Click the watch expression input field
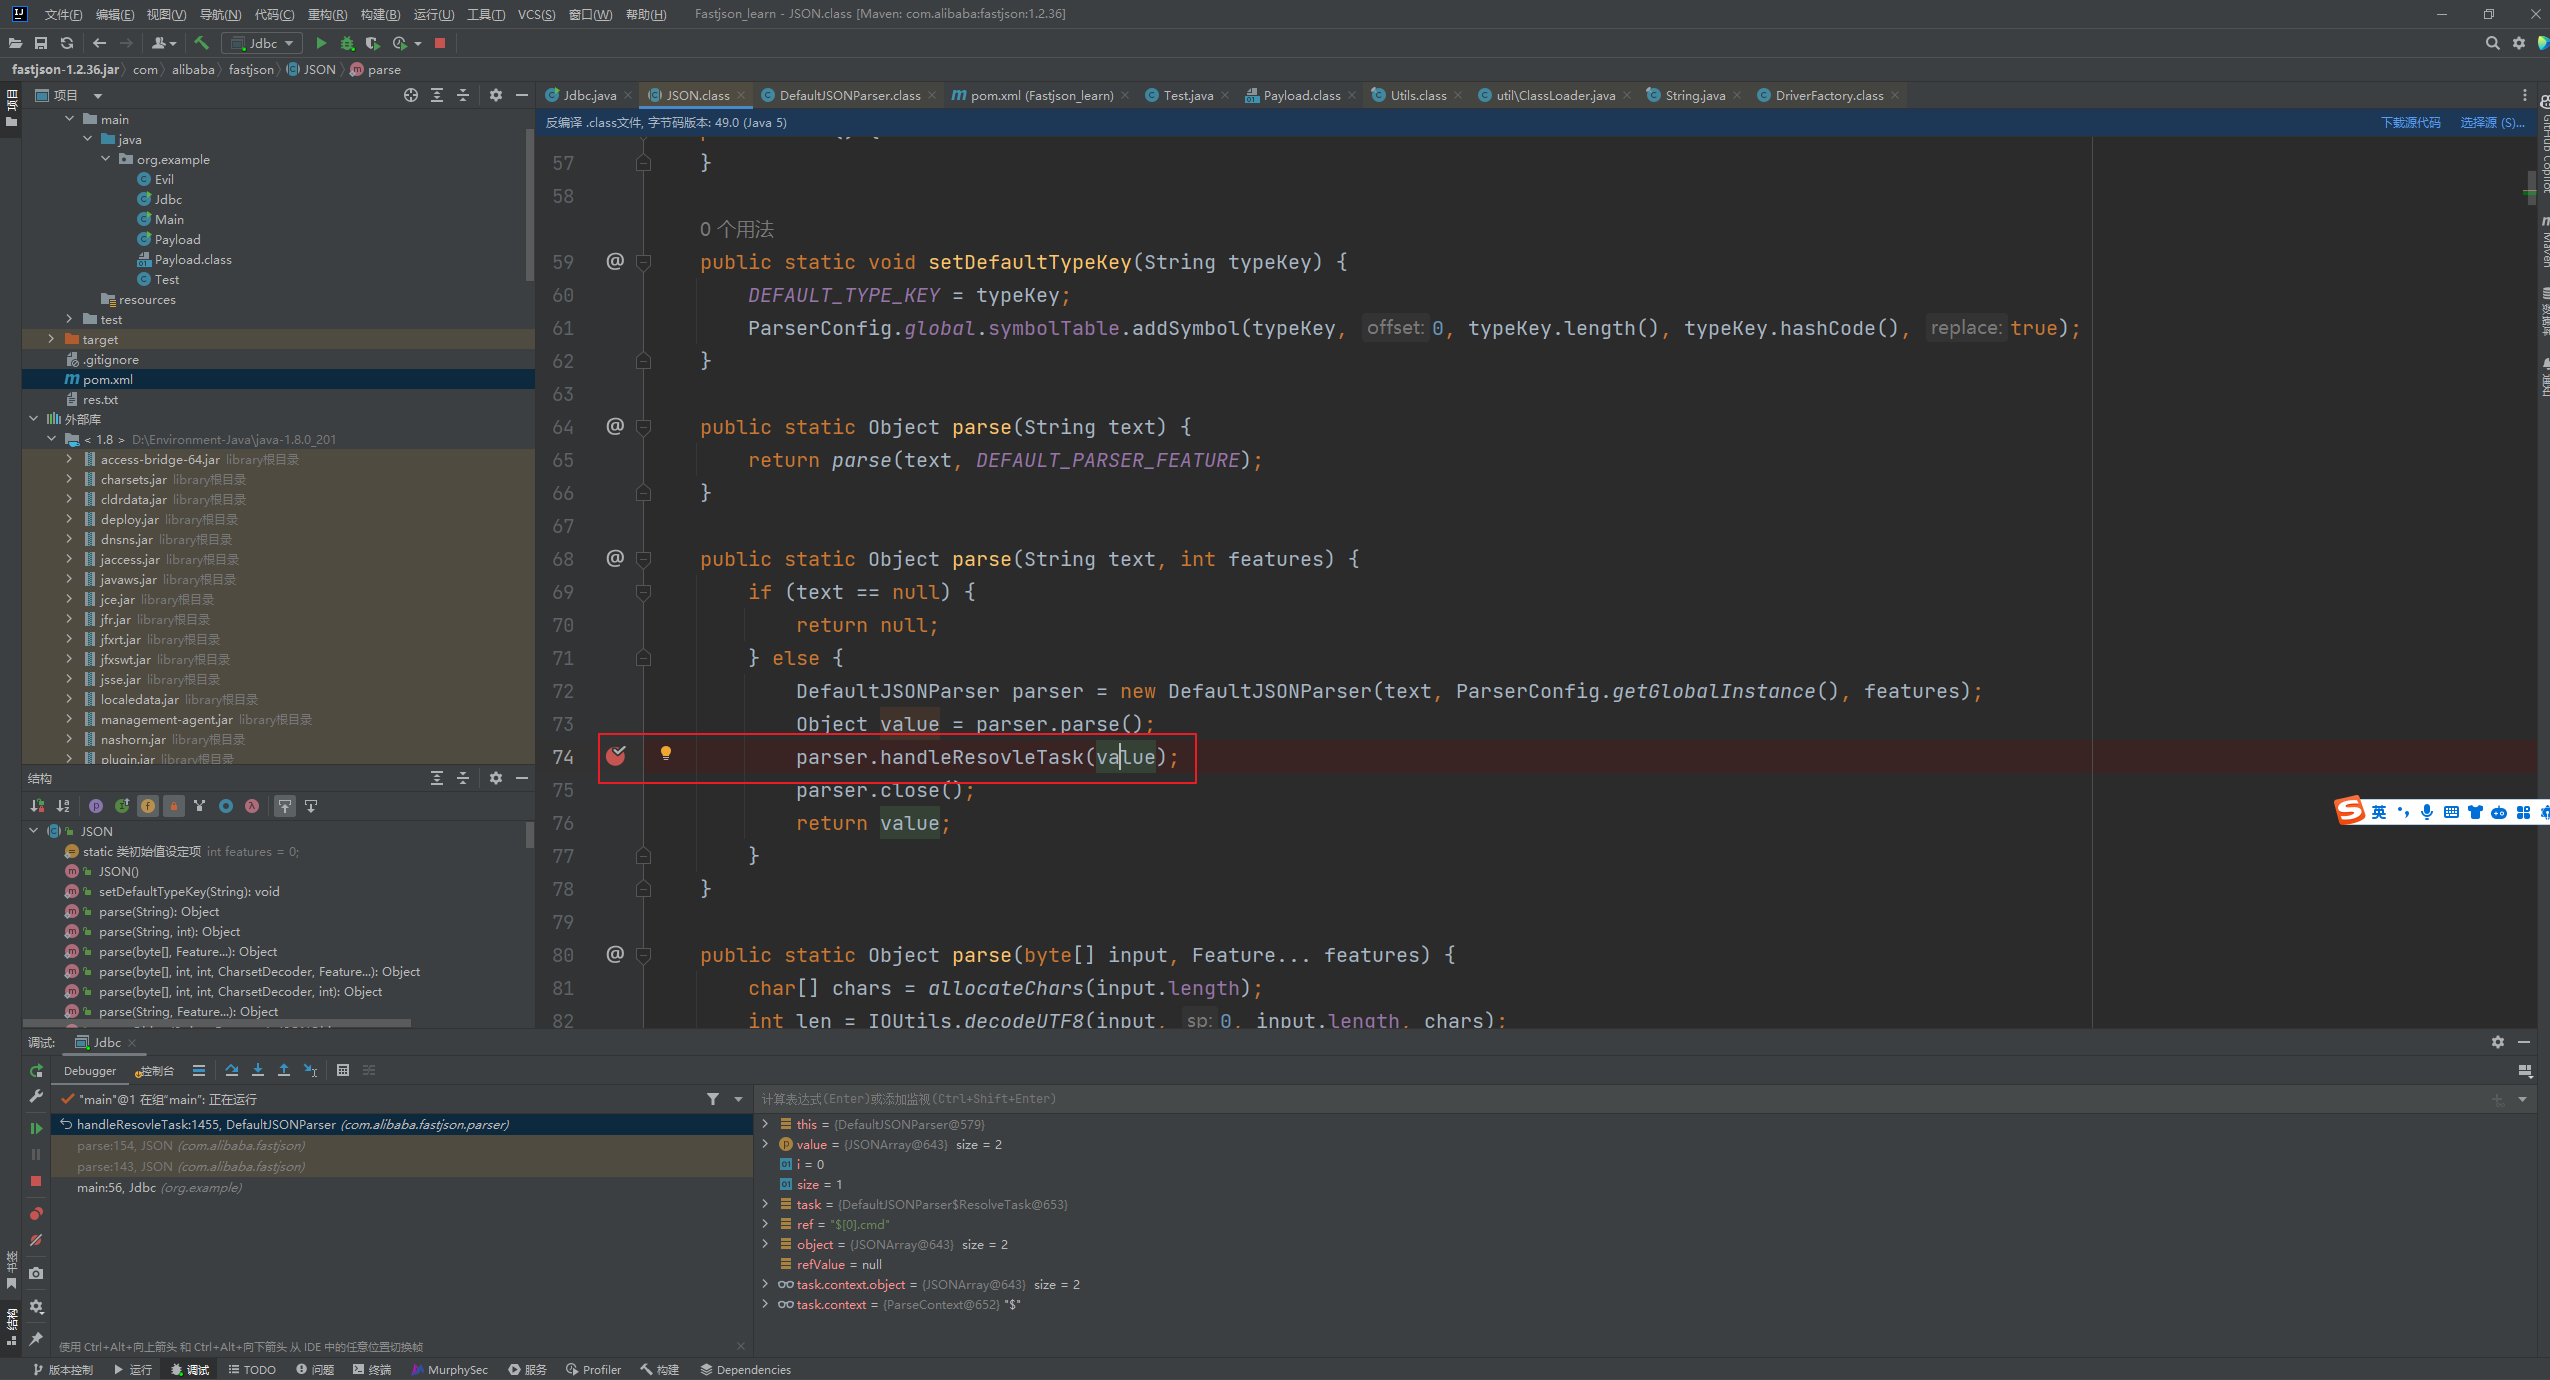 point(1620,1099)
